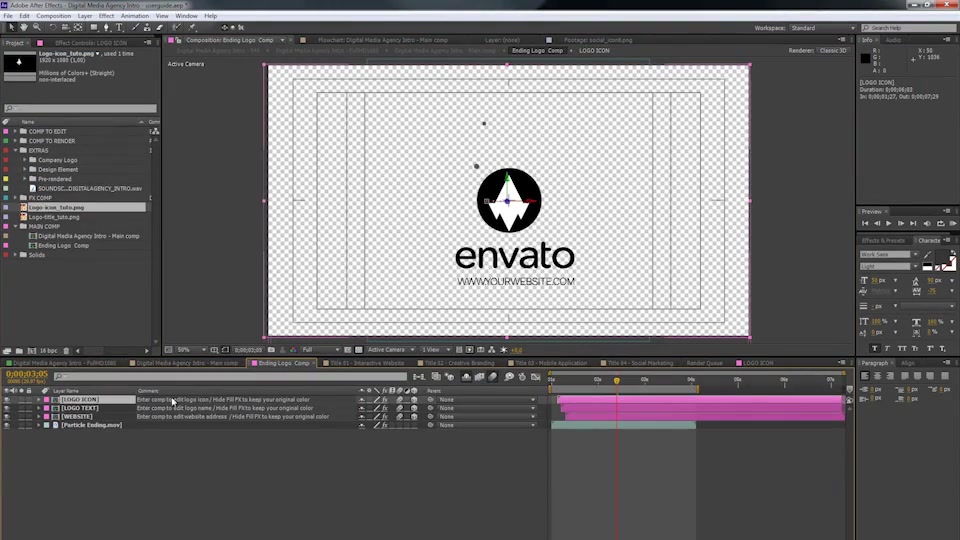Select the Puppet Pin tool

click(x=192, y=28)
